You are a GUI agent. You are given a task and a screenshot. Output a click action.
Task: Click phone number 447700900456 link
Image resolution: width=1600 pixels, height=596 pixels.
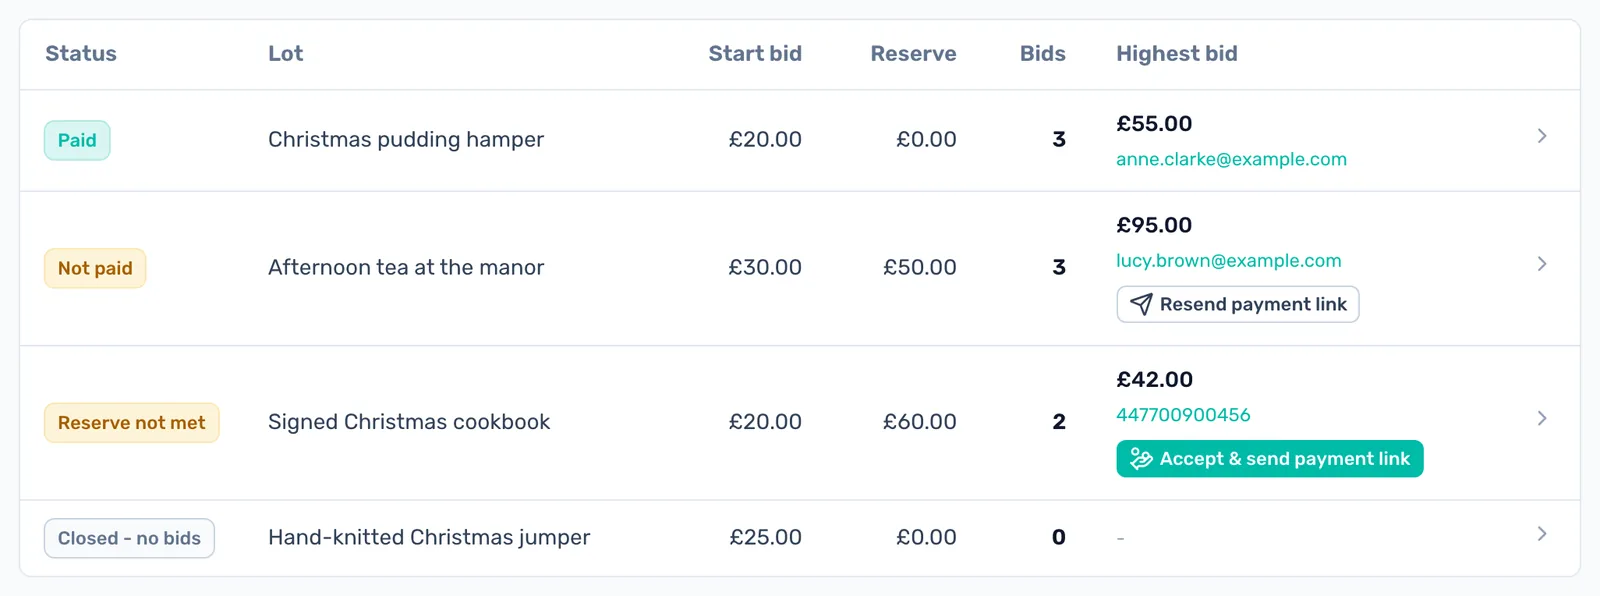(1184, 415)
